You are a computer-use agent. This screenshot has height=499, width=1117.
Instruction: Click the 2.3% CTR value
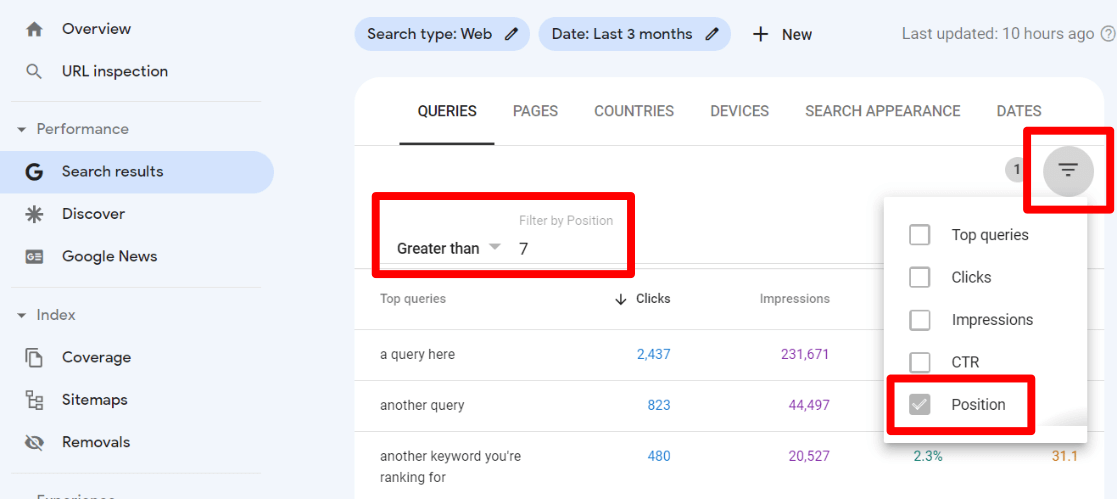pos(928,456)
